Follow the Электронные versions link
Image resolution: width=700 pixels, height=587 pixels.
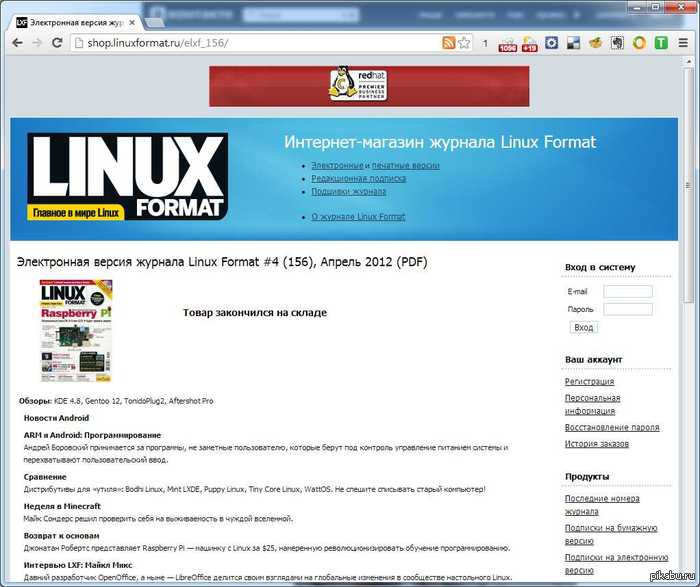click(x=338, y=165)
